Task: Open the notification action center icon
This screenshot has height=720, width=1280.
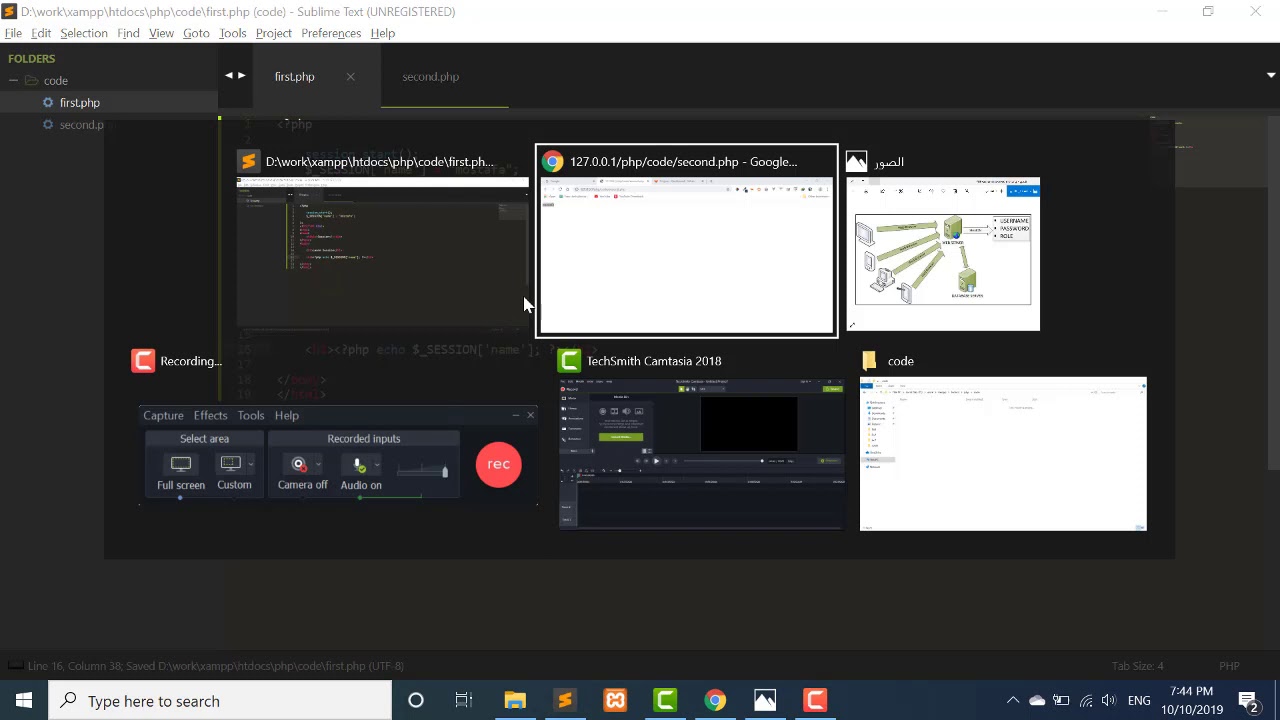Action: 1248,701
